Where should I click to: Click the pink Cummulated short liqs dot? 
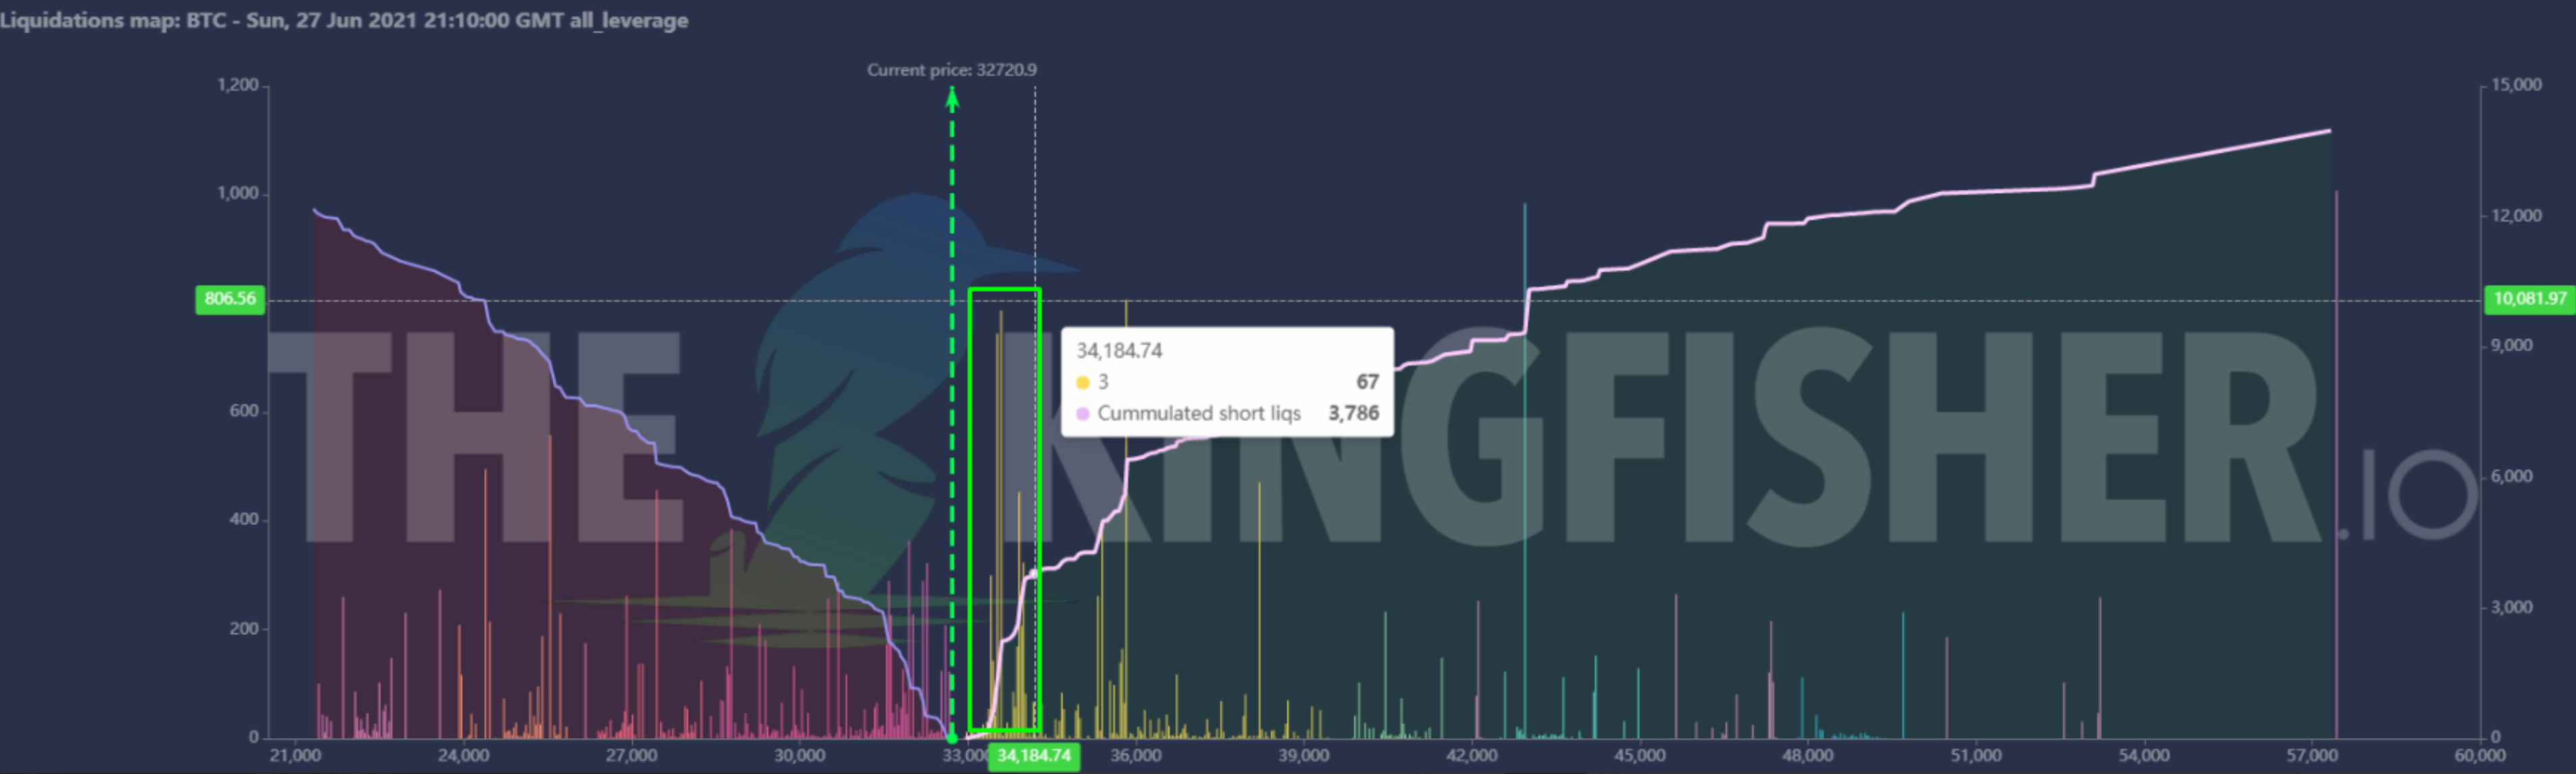1082,414
